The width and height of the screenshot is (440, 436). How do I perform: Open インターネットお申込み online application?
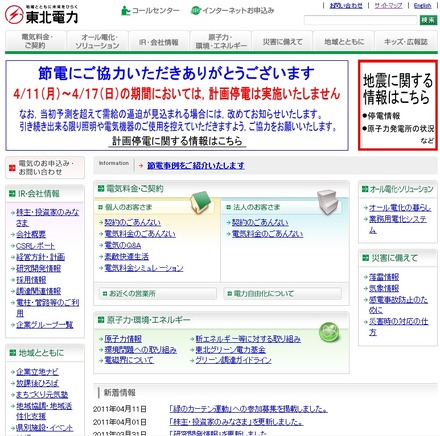pos(232,11)
